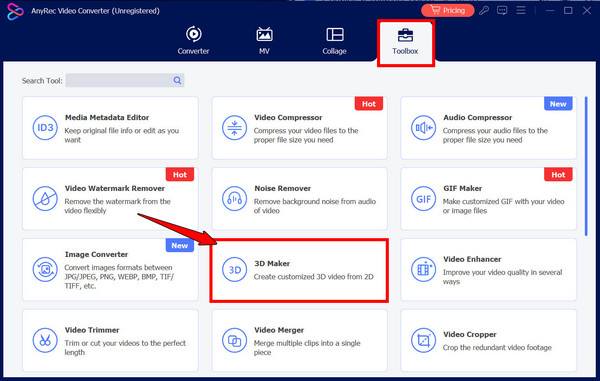The image size is (600, 381).
Task: Click the Video Merger icon
Action: click(234, 340)
